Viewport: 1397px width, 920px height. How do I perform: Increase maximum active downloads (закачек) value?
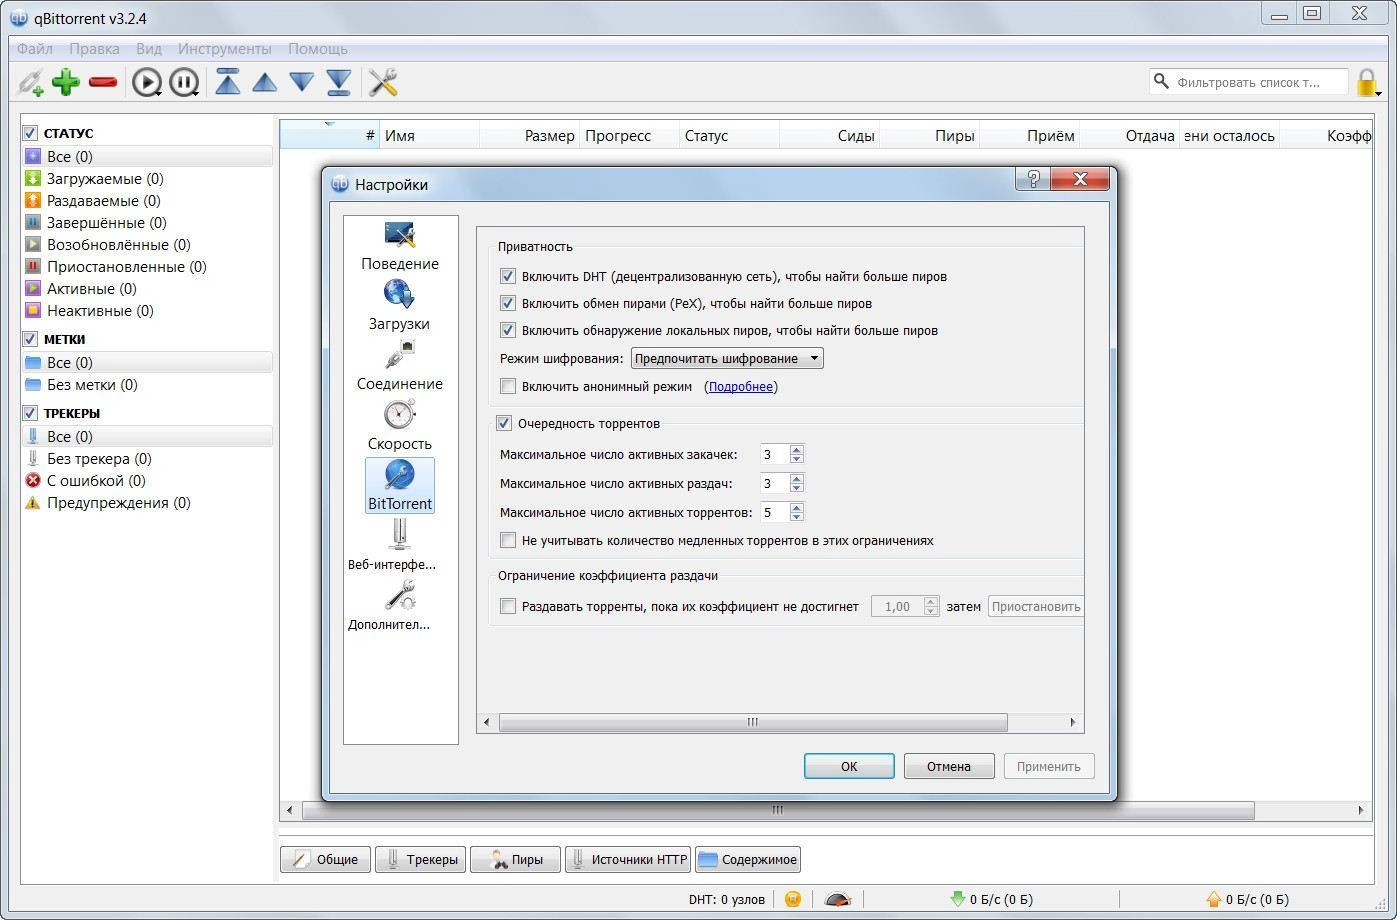[x=796, y=450]
